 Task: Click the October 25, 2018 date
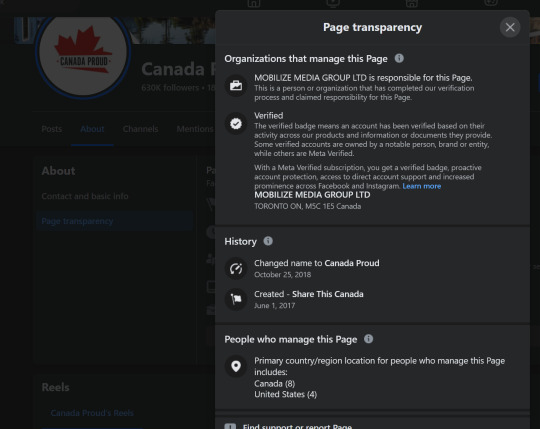pyautogui.click(x=282, y=274)
